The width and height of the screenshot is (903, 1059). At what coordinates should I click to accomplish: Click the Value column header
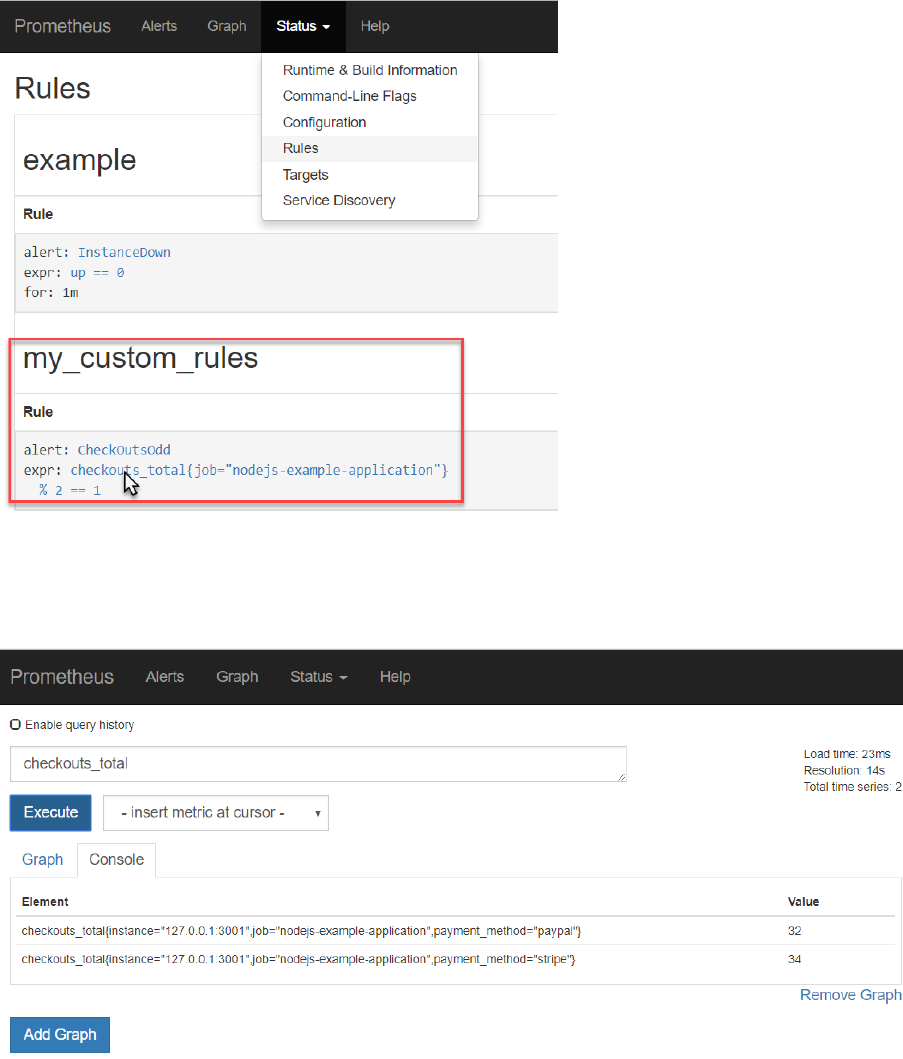tap(803, 902)
